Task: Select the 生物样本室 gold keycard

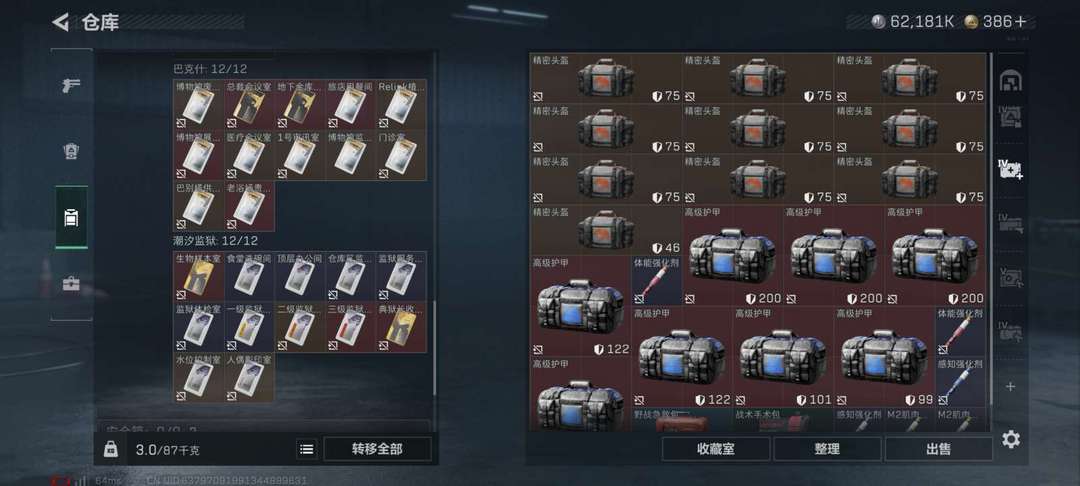Action: click(198, 277)
